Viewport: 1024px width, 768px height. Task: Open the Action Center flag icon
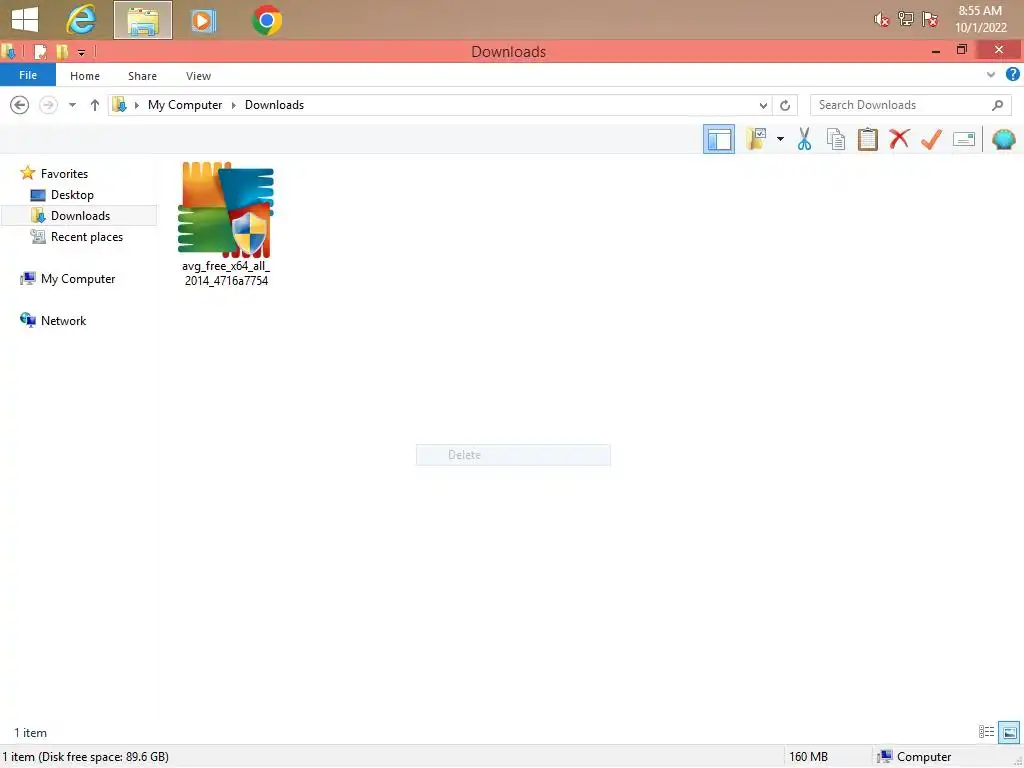coord(930,20)
